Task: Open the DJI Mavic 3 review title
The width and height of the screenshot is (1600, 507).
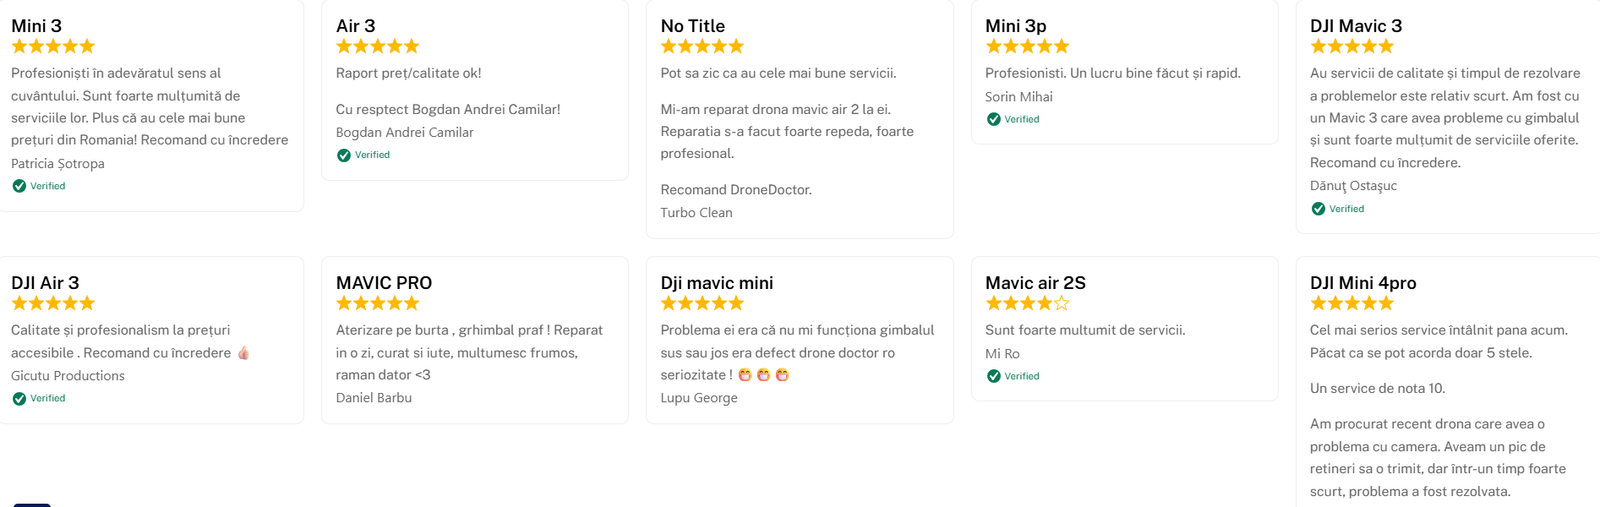Action: click(x=1356, y=26)
